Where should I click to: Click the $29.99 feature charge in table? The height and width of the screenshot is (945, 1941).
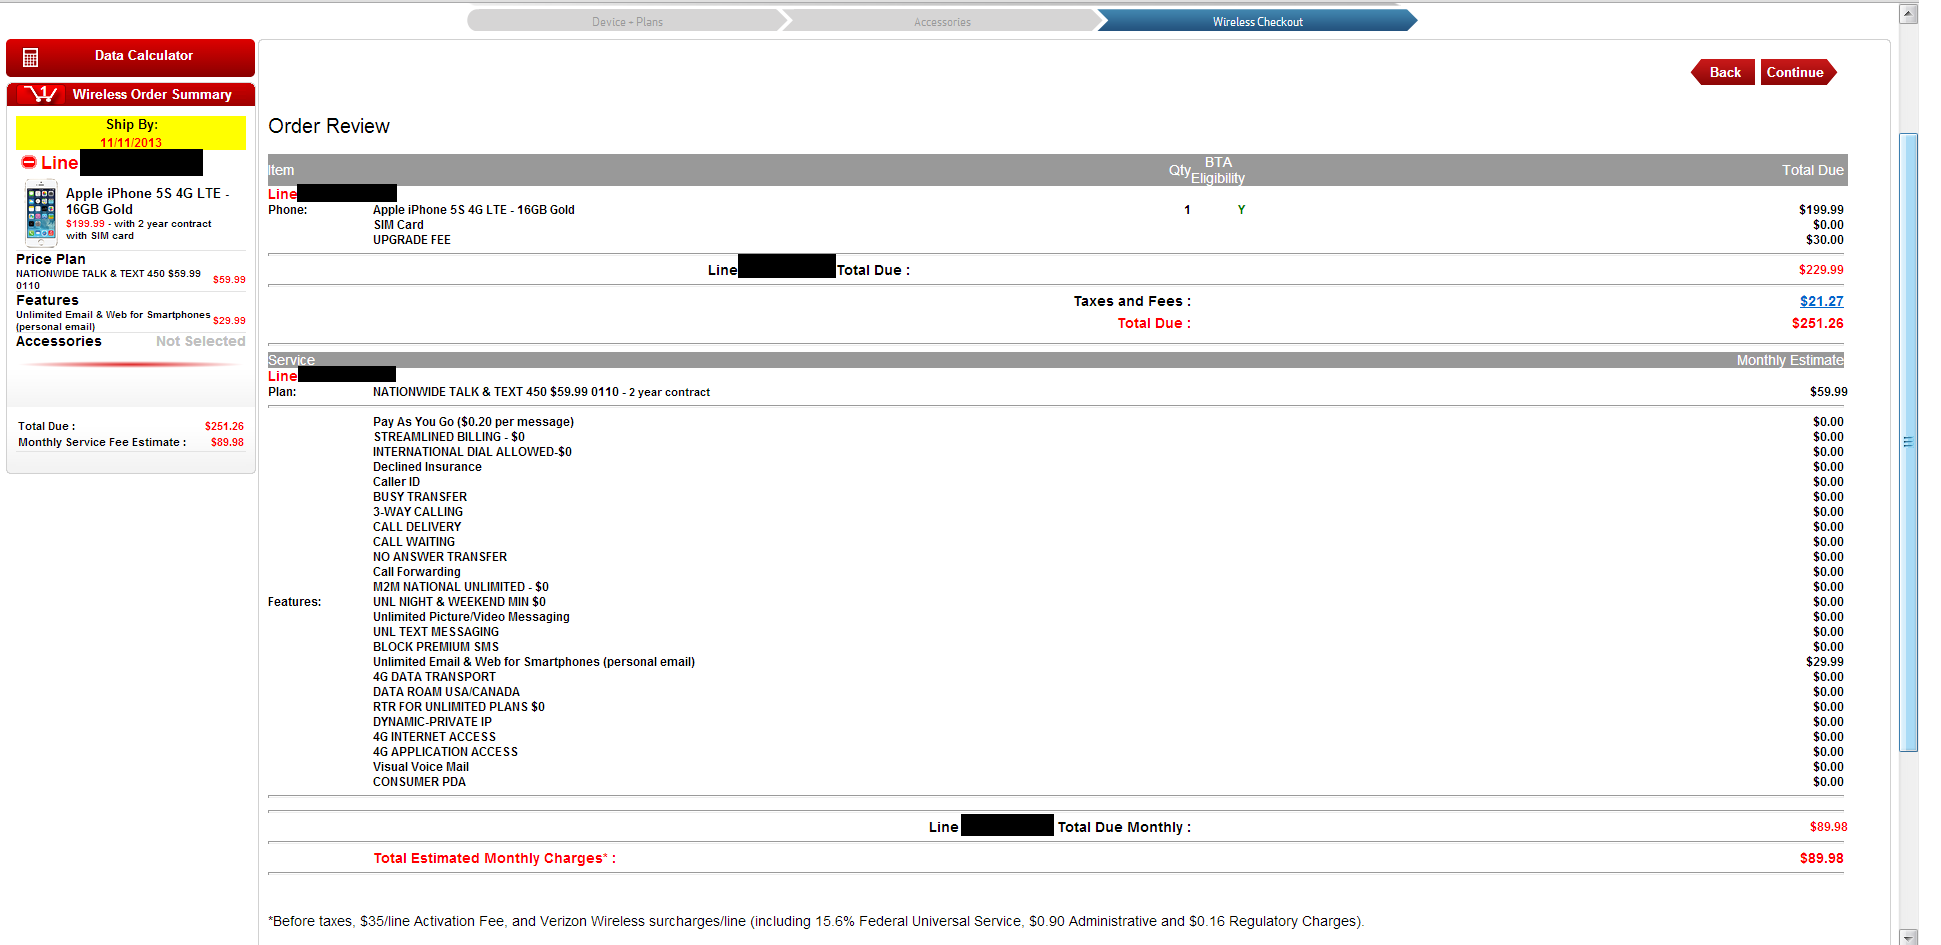pos(1825,662)
